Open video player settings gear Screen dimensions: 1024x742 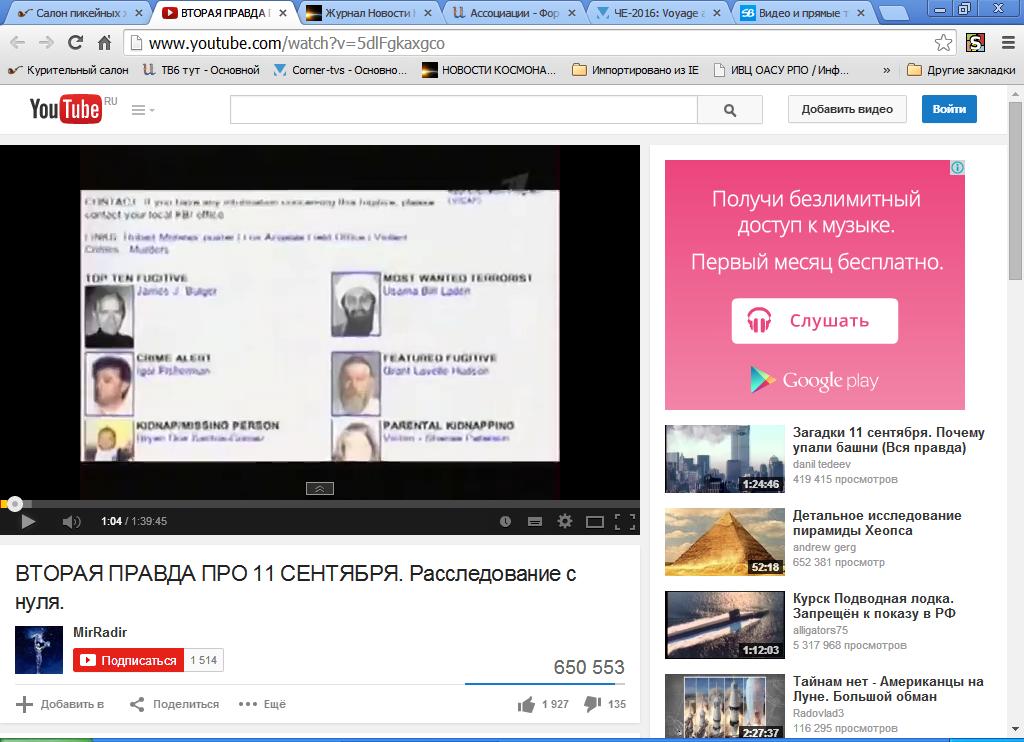click(x=565, y=521)
